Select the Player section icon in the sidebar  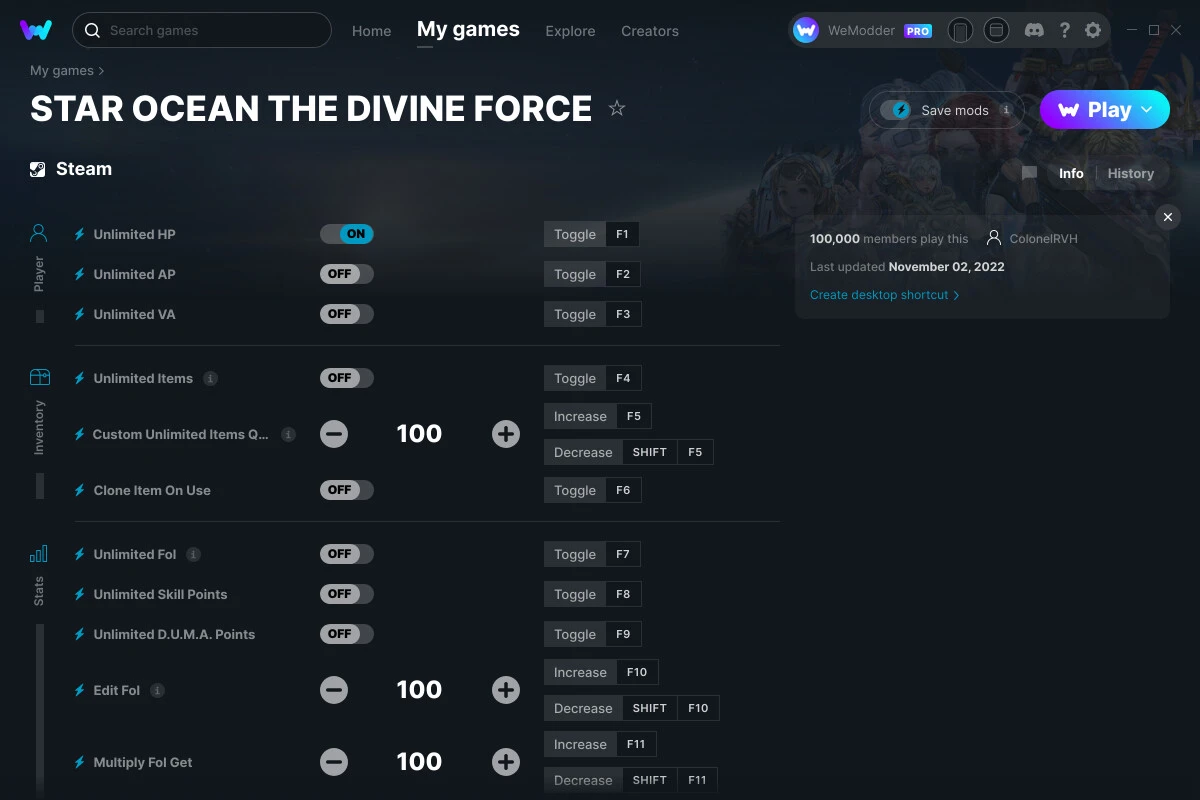(38, 232)
